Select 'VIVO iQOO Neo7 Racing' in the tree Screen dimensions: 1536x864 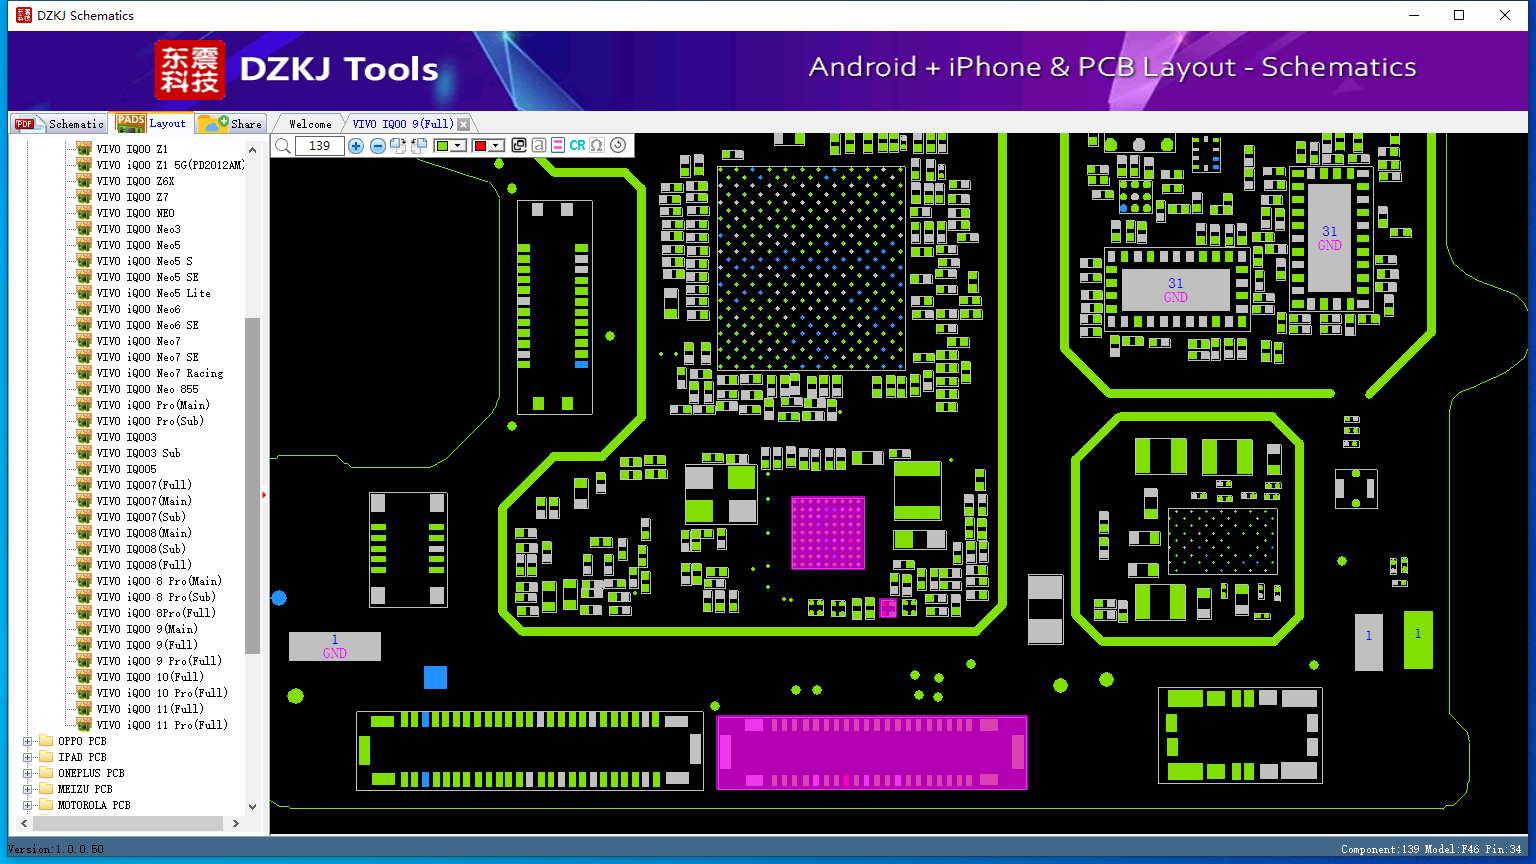[160, 373]
